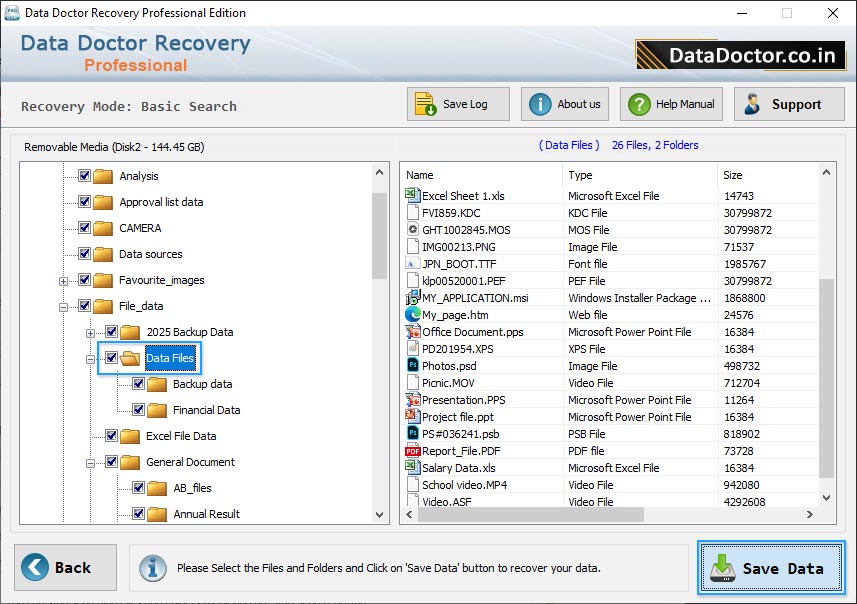The width and height of the screenshot is (857, 604).
Task: Click the Photos.psd Photoshop file icon
Action: coord(413,366)
